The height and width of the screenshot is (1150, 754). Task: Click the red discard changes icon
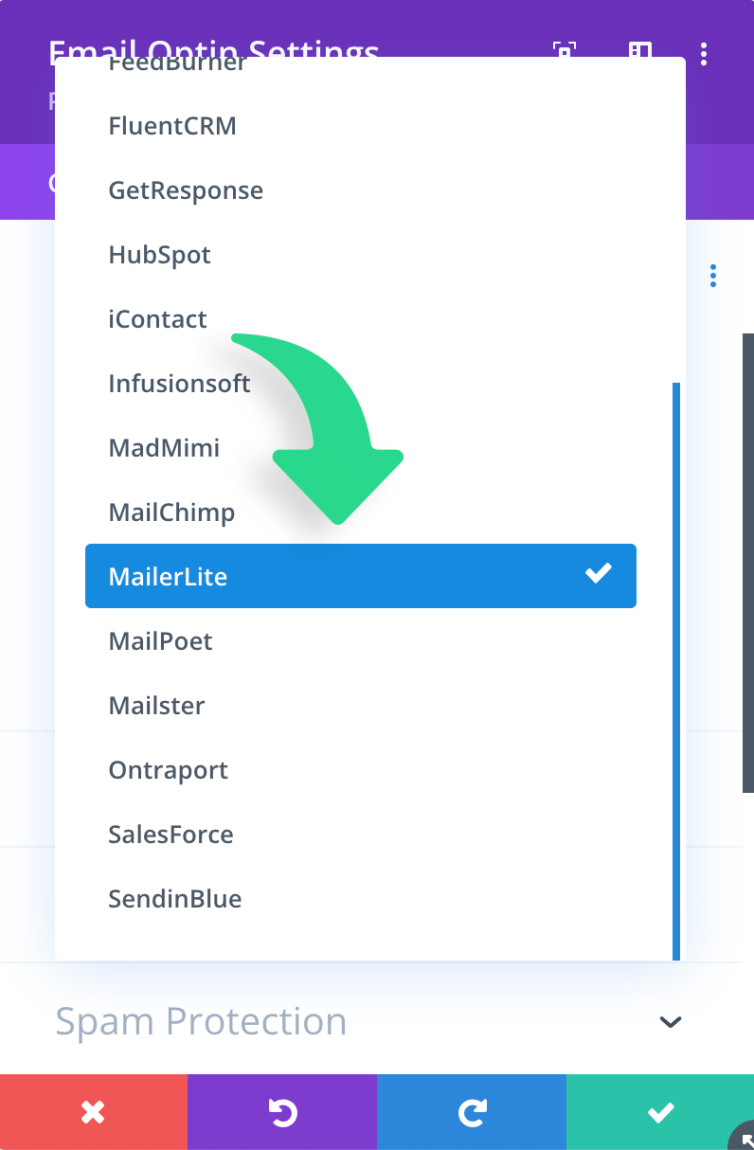93,1111
